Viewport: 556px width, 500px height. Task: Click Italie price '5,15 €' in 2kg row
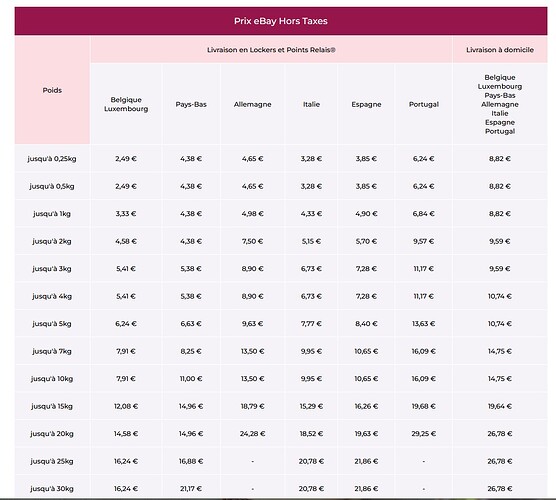point(311,241)
